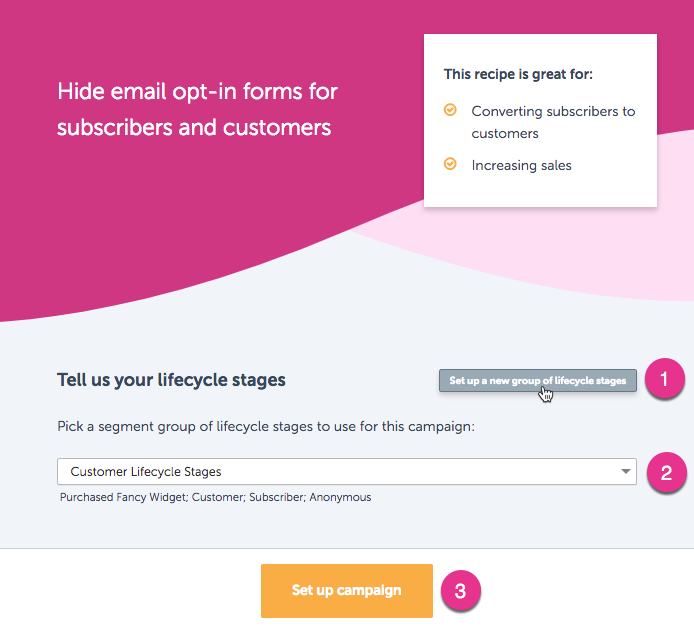Click the pink step 3 badge
The image size is (694, 629).
(x=460, y=590)
